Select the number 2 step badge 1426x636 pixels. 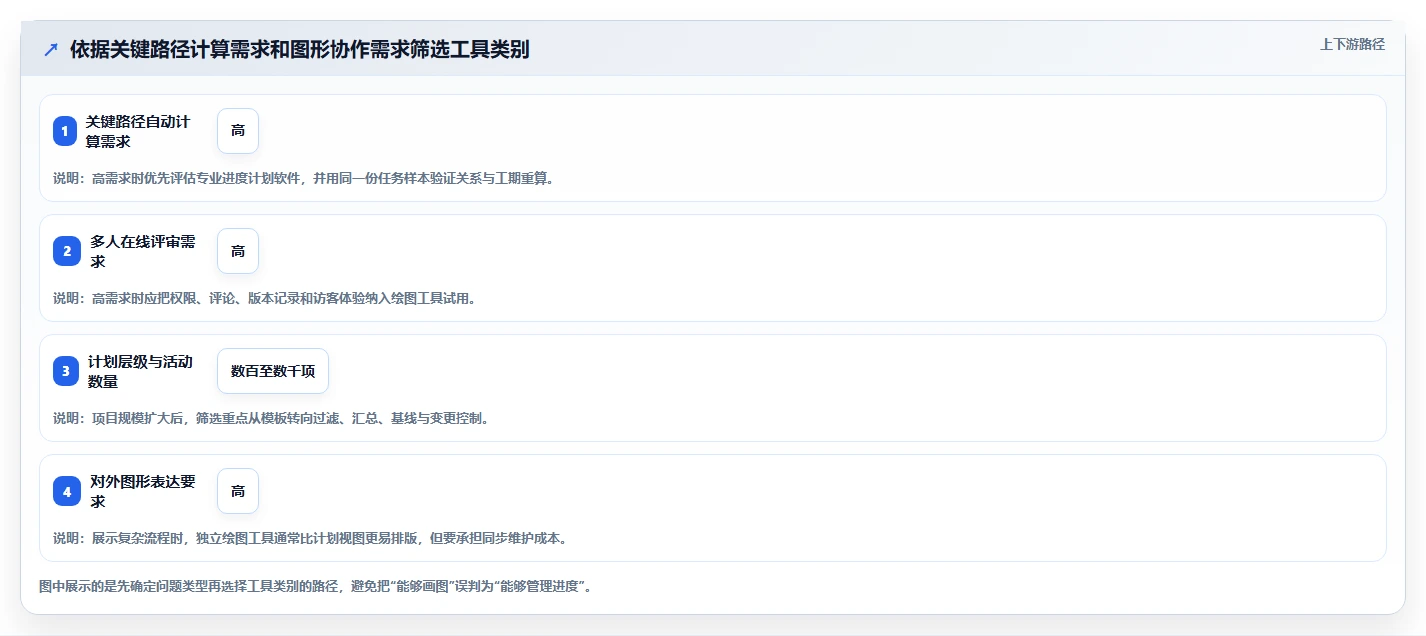pyautogui.click(x=67, y=251)
